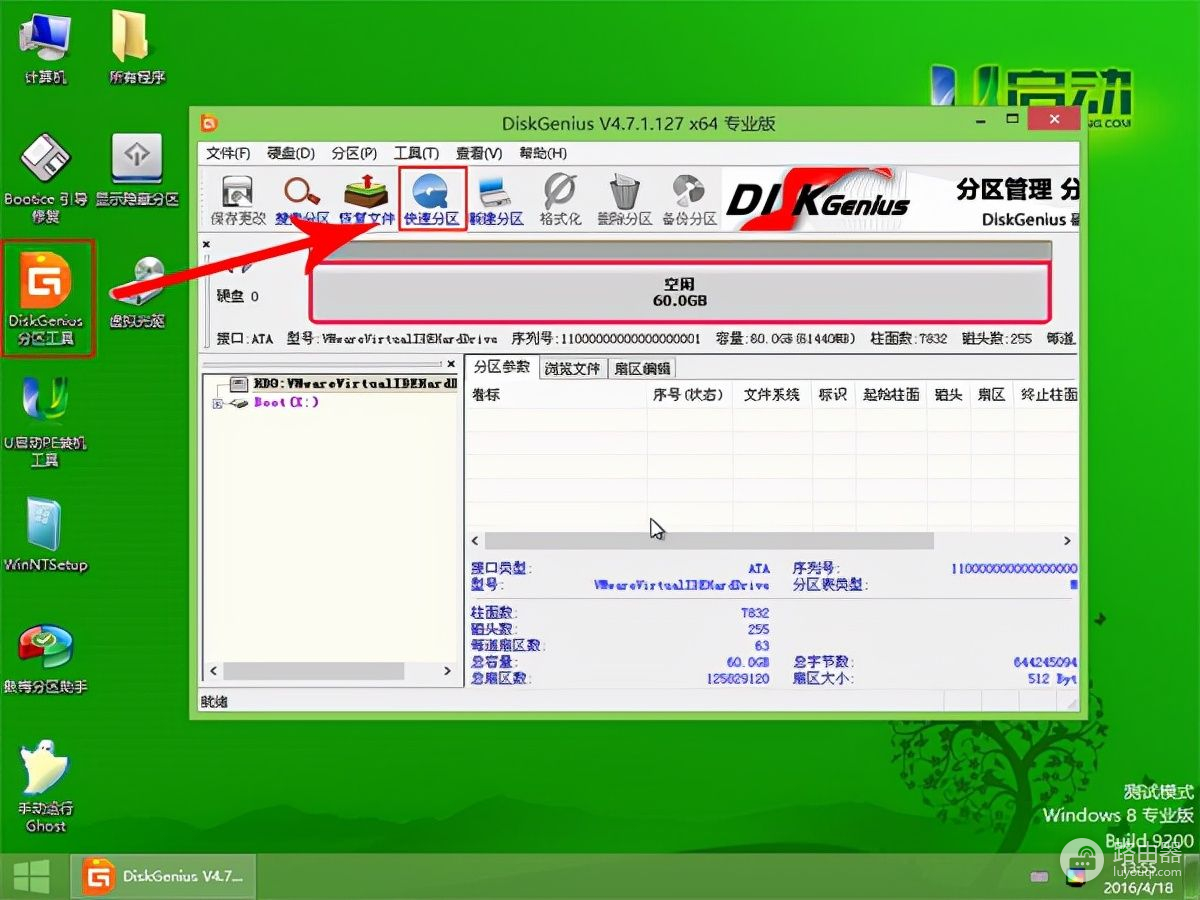Click the WinNTSetup desktop icon
The width and height of the screenshot is (1200, 900).
[x=45, y=535]
